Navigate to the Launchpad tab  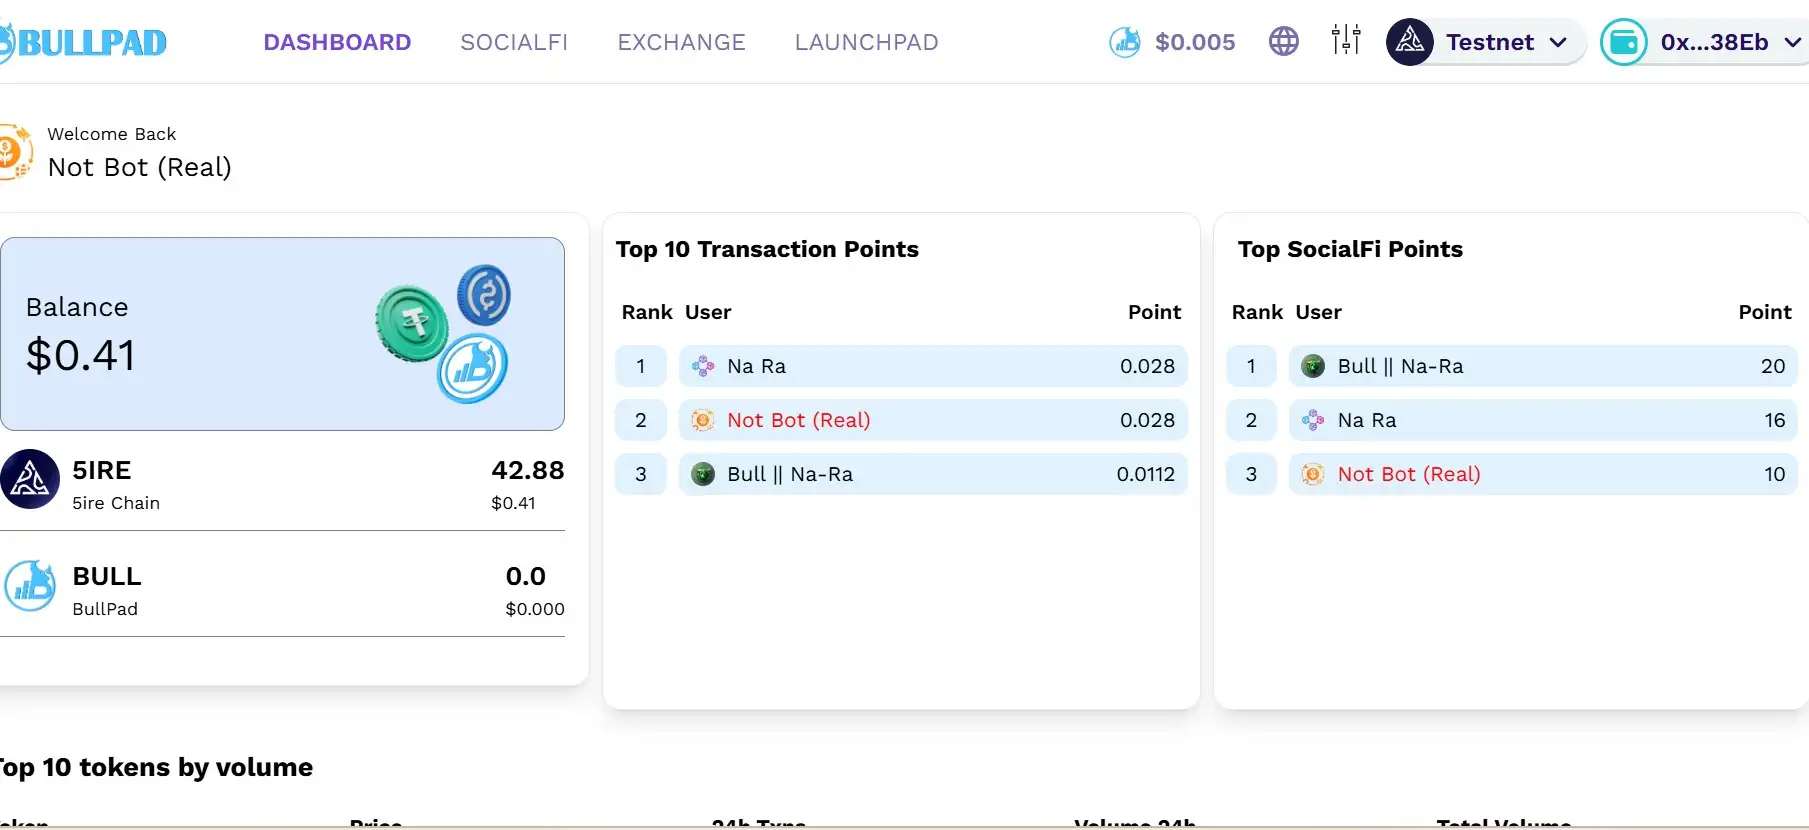pos(866,42)
